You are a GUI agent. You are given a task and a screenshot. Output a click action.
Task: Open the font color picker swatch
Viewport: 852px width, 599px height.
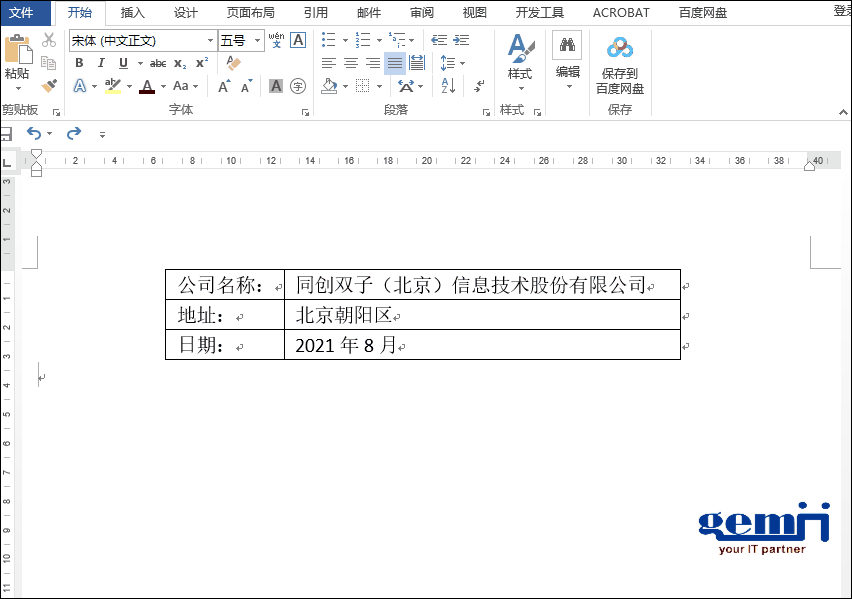147,85
